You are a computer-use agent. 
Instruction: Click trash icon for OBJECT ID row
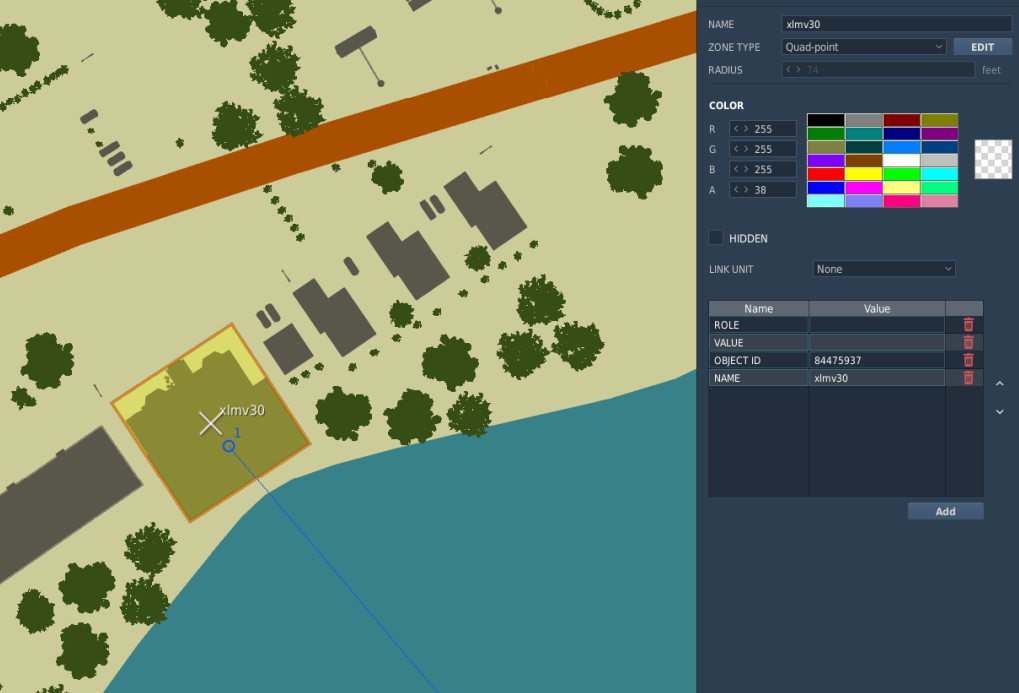pyautogui.click(x=968, y=360)
